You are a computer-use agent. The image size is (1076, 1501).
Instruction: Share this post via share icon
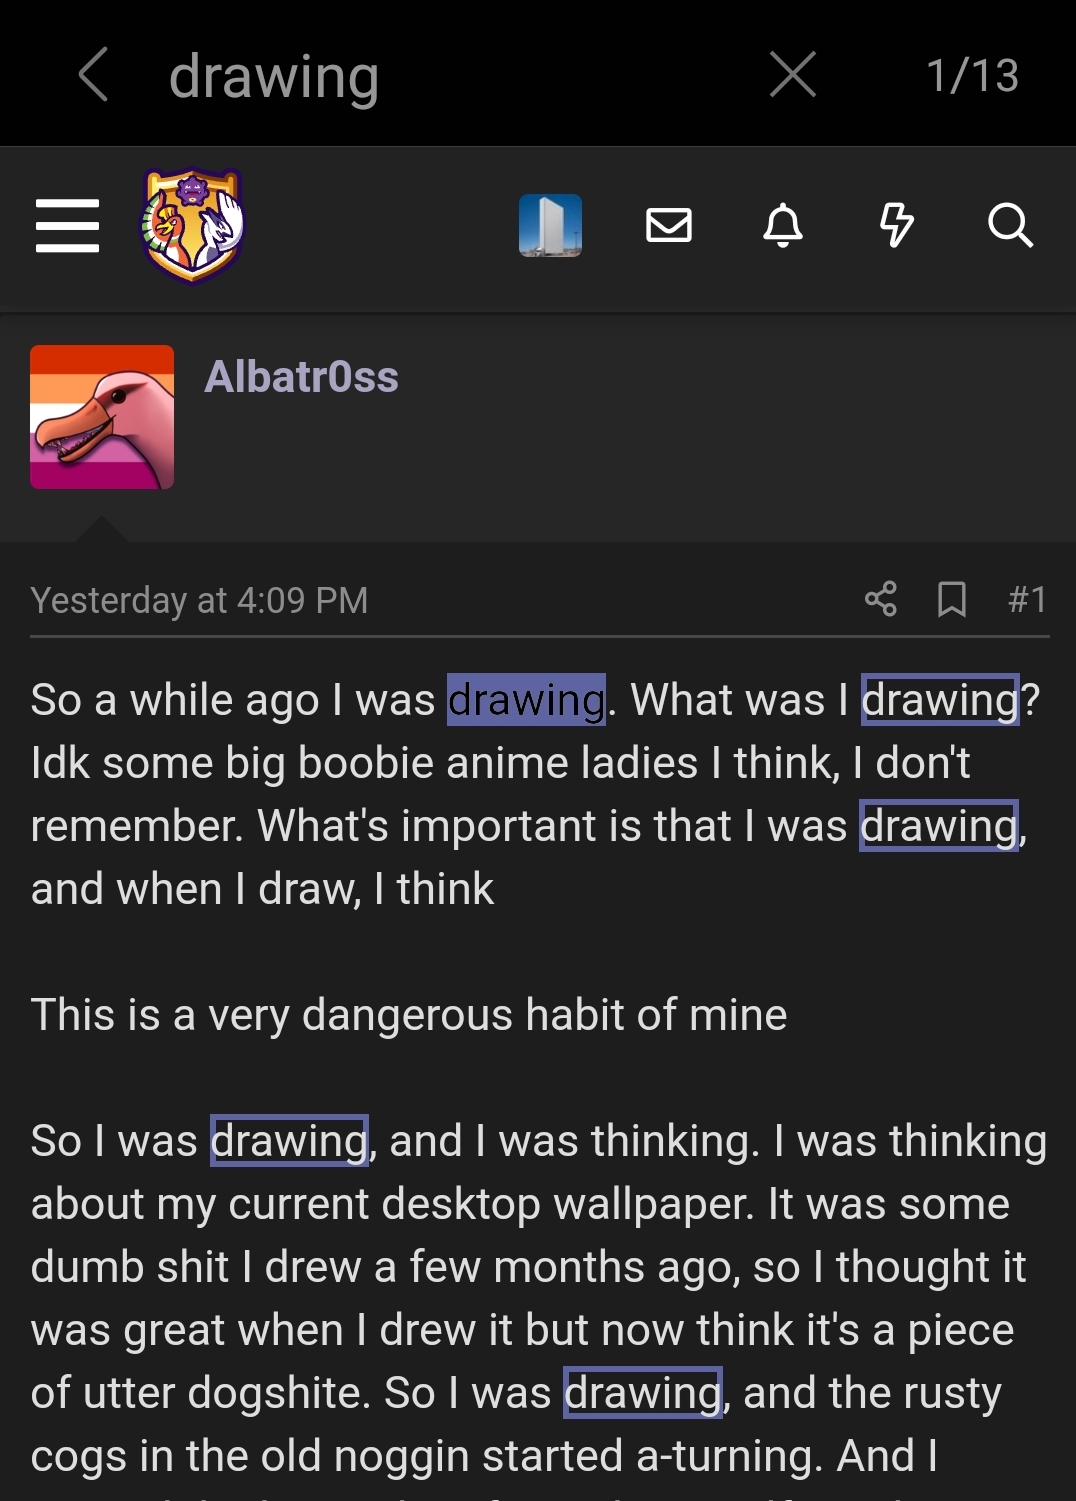[881, 599]
